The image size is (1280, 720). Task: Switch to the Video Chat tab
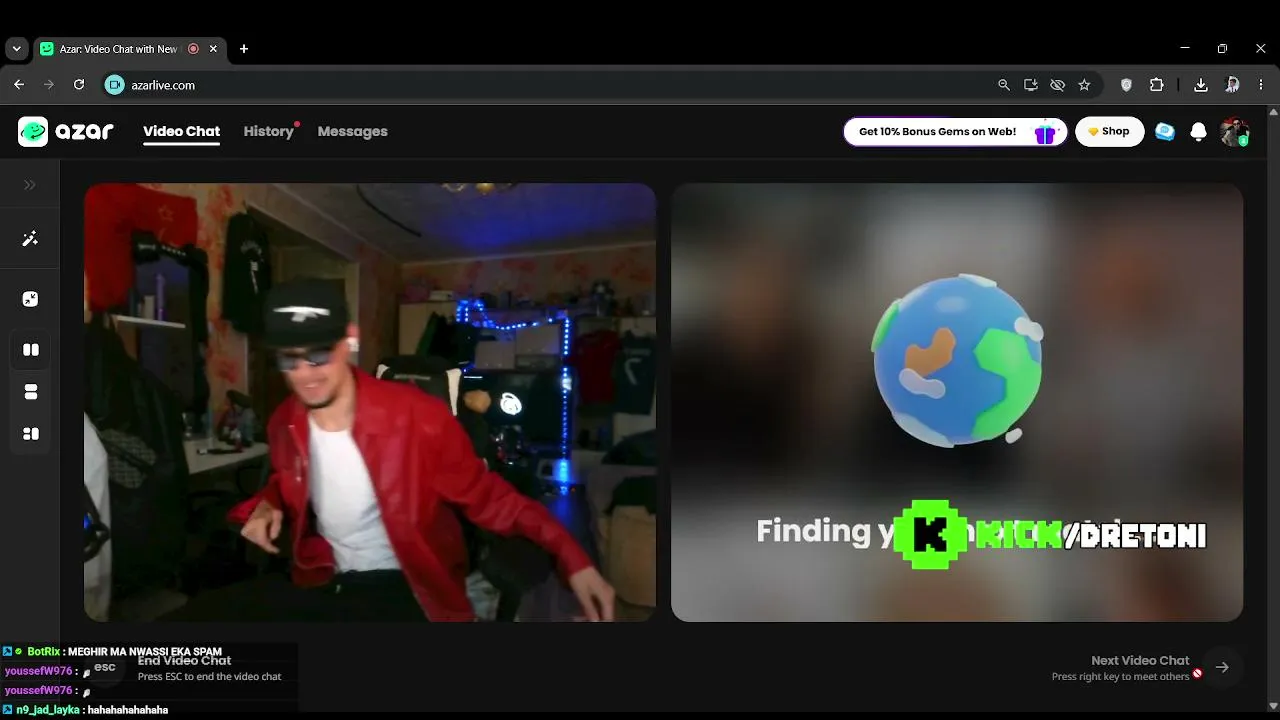coord(181,131)
